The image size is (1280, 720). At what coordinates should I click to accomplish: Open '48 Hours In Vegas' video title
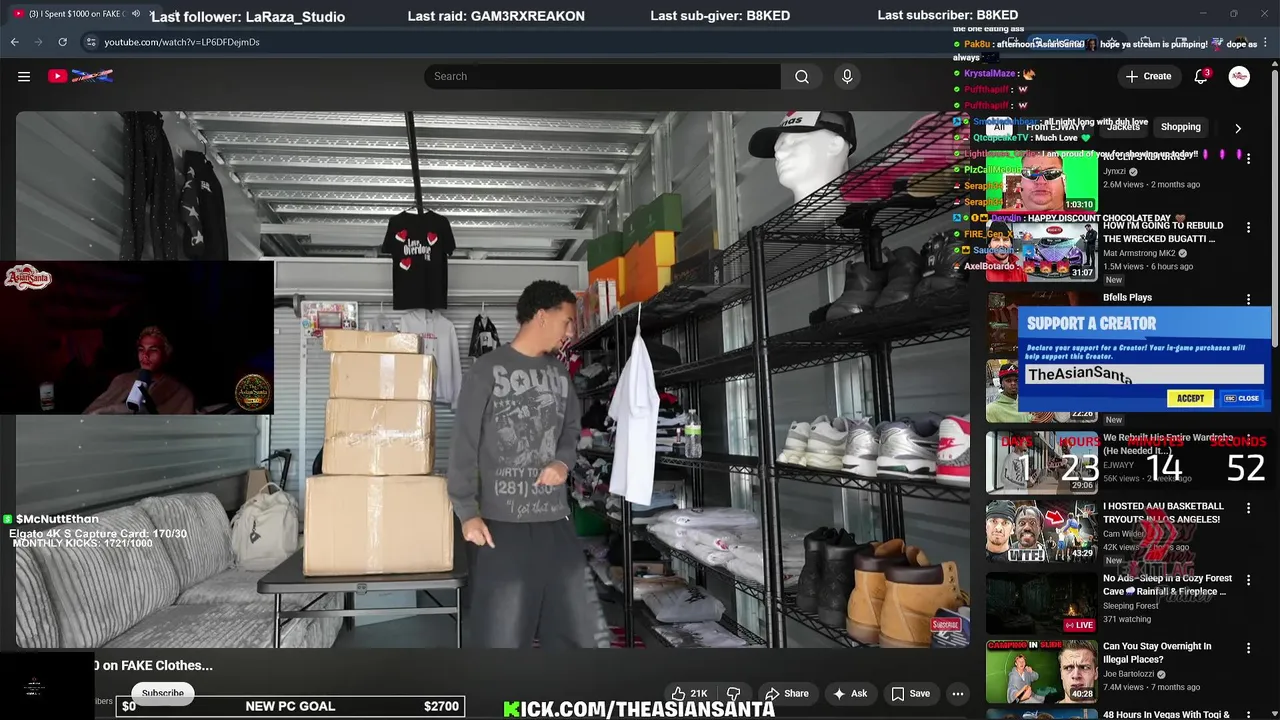pos(1166,714)
